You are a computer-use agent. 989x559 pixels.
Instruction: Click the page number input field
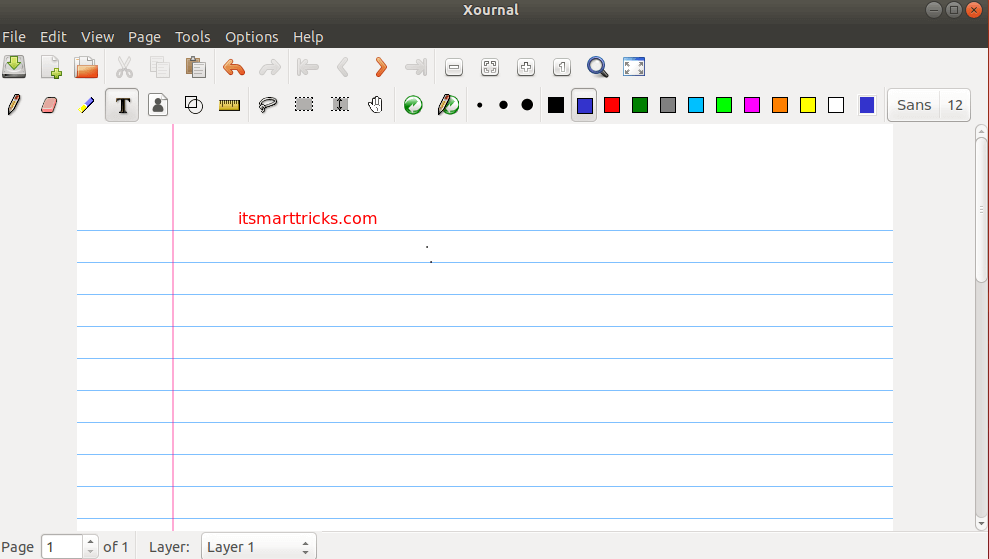(x=62, y=547)
